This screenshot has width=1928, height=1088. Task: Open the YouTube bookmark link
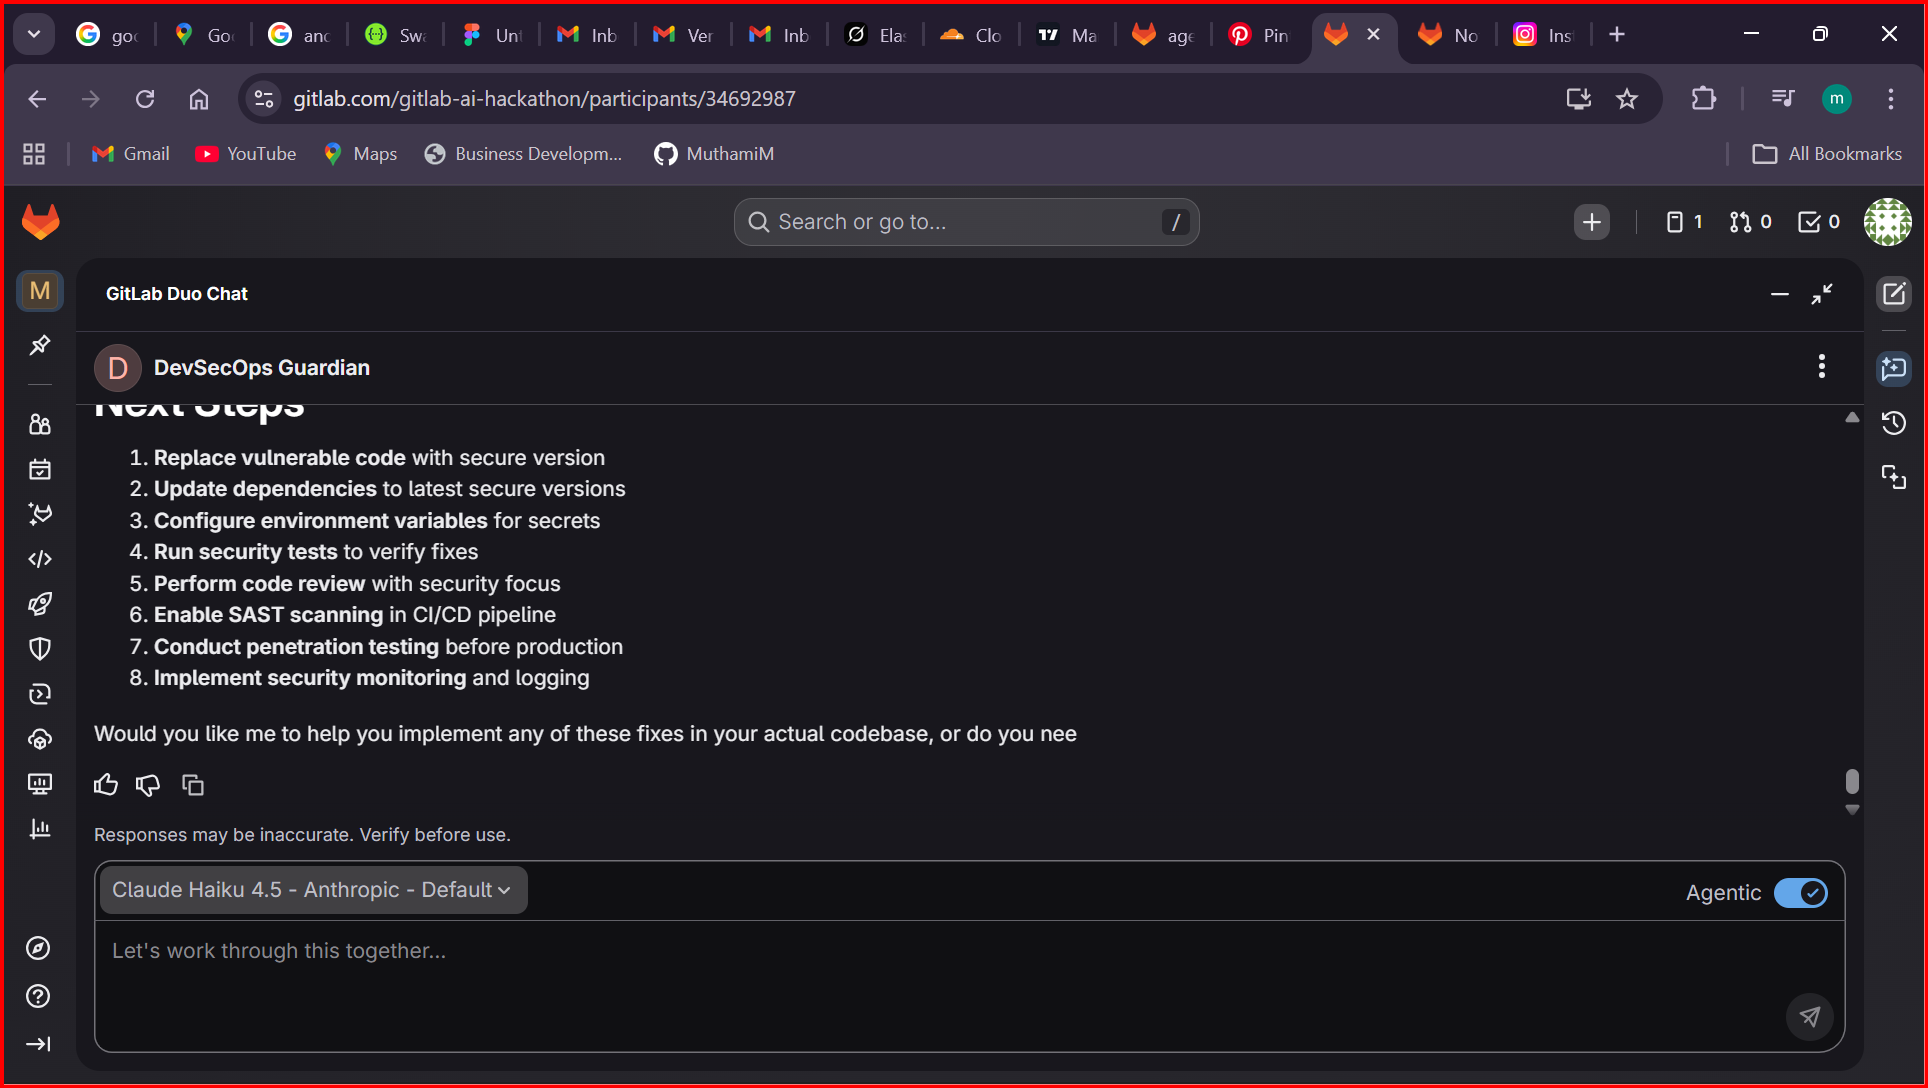pyautogui.click(x=246, y=154)
